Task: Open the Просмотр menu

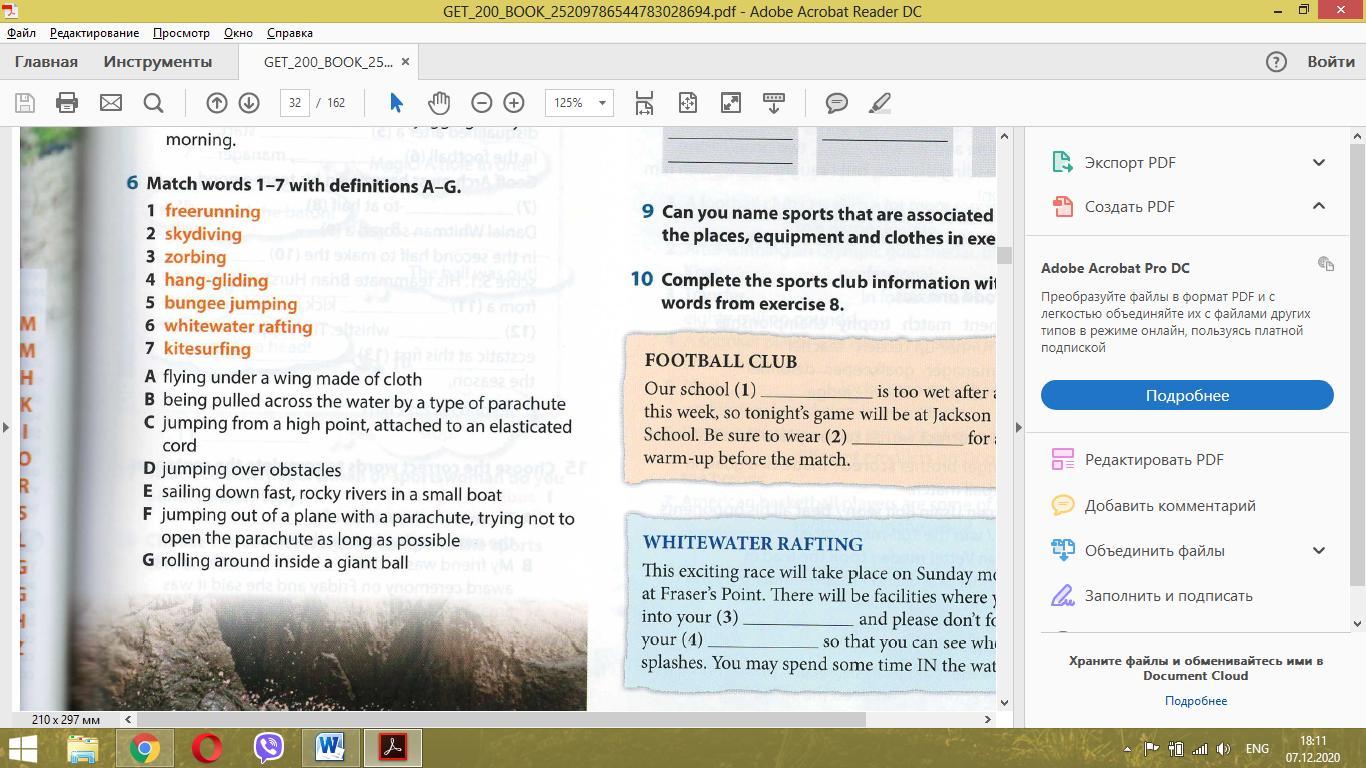Action: tap(181, 33)
